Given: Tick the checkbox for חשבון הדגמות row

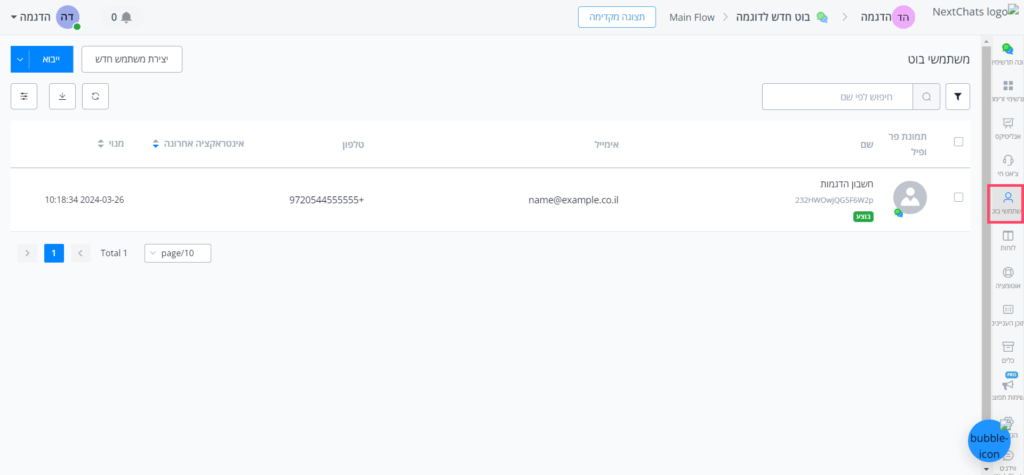Looking at the screenshot, I should [x=959, y=197].
